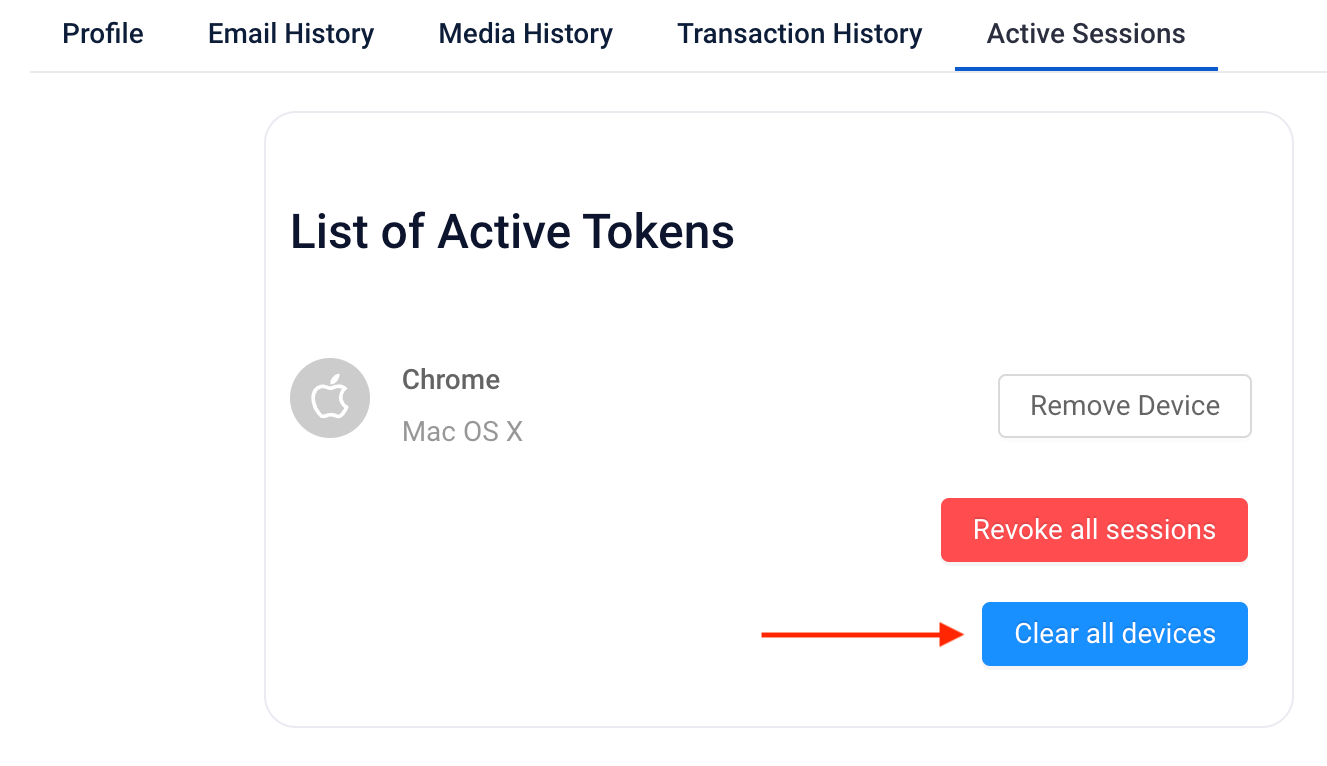Click the Apple logo device icon
Image resolution: width=1327 pixels, height=766 pixels.
tap(330, 398)
